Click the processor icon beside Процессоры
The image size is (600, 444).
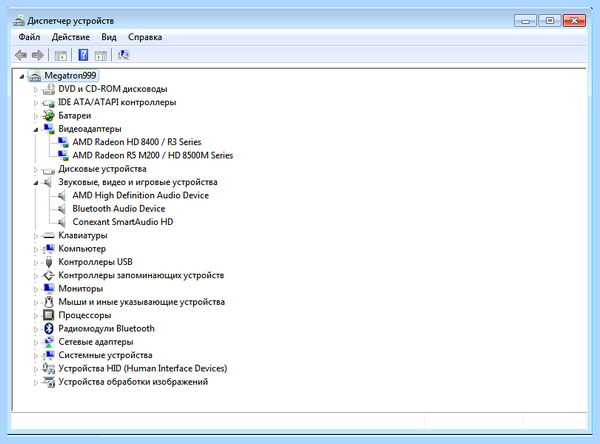pyautogui.click(x=49, y=315)
